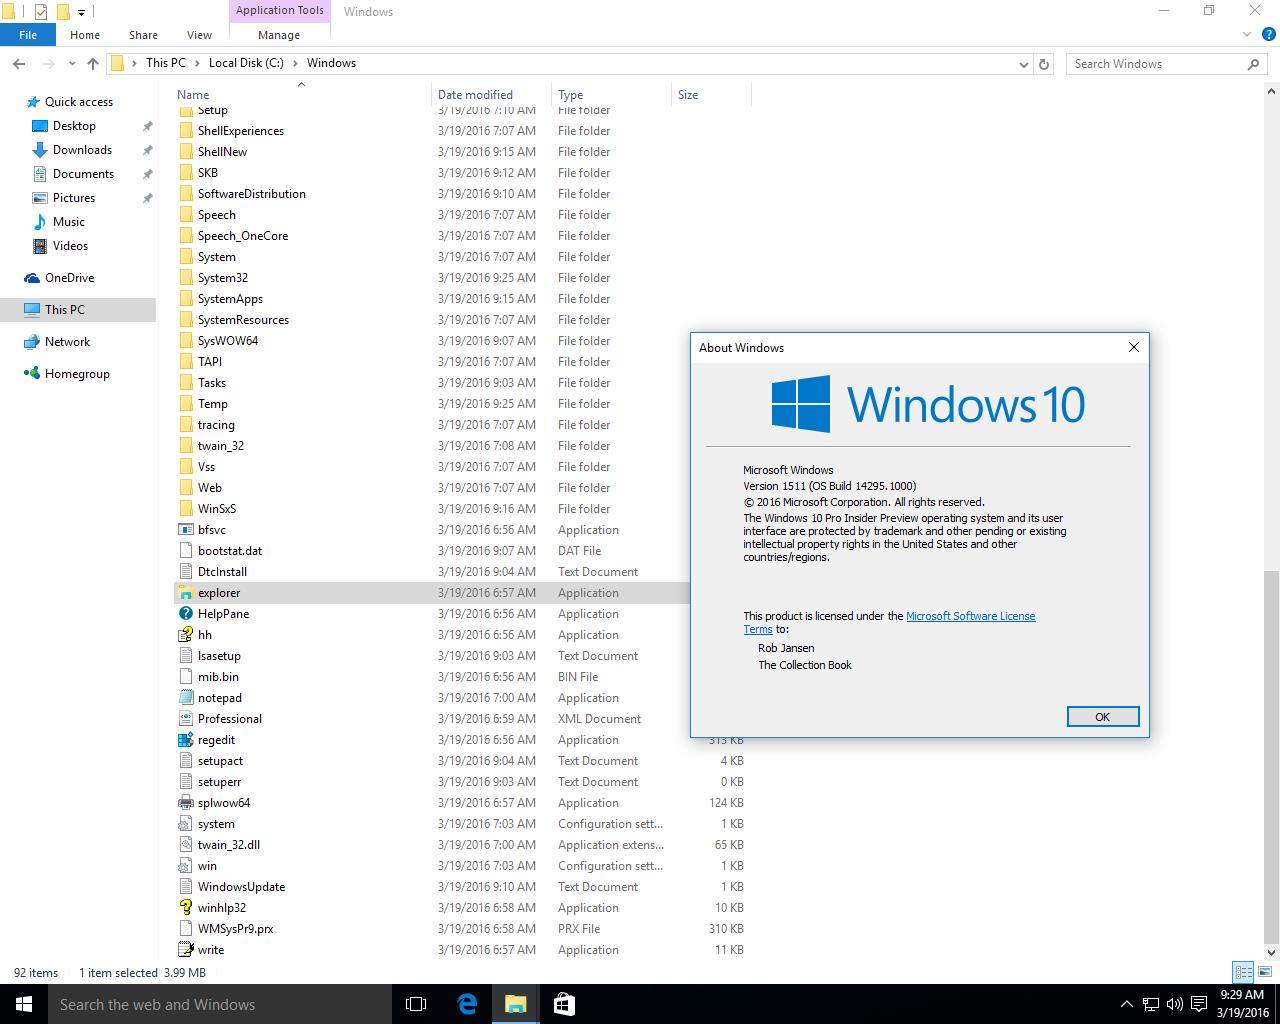Open Task View on the taskbar
The height and width of the screenshot is (1024, 1280).
click(x=416, y=1004)
